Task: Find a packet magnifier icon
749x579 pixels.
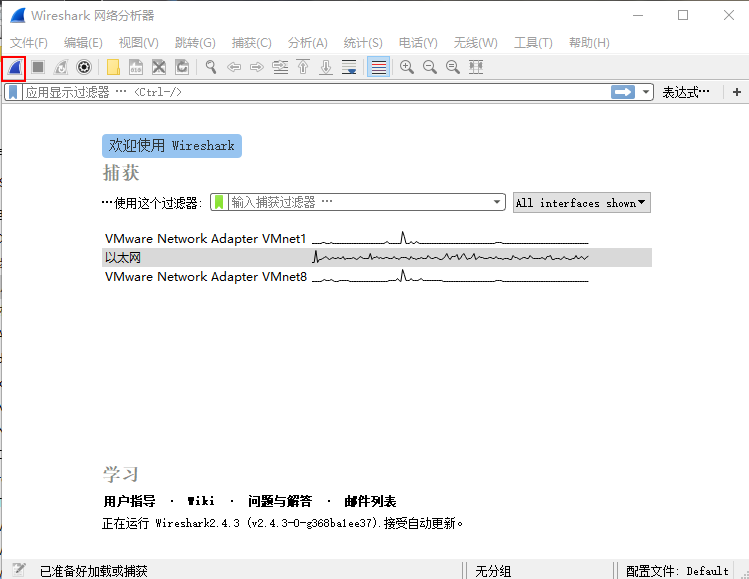Action: [211, 67]
